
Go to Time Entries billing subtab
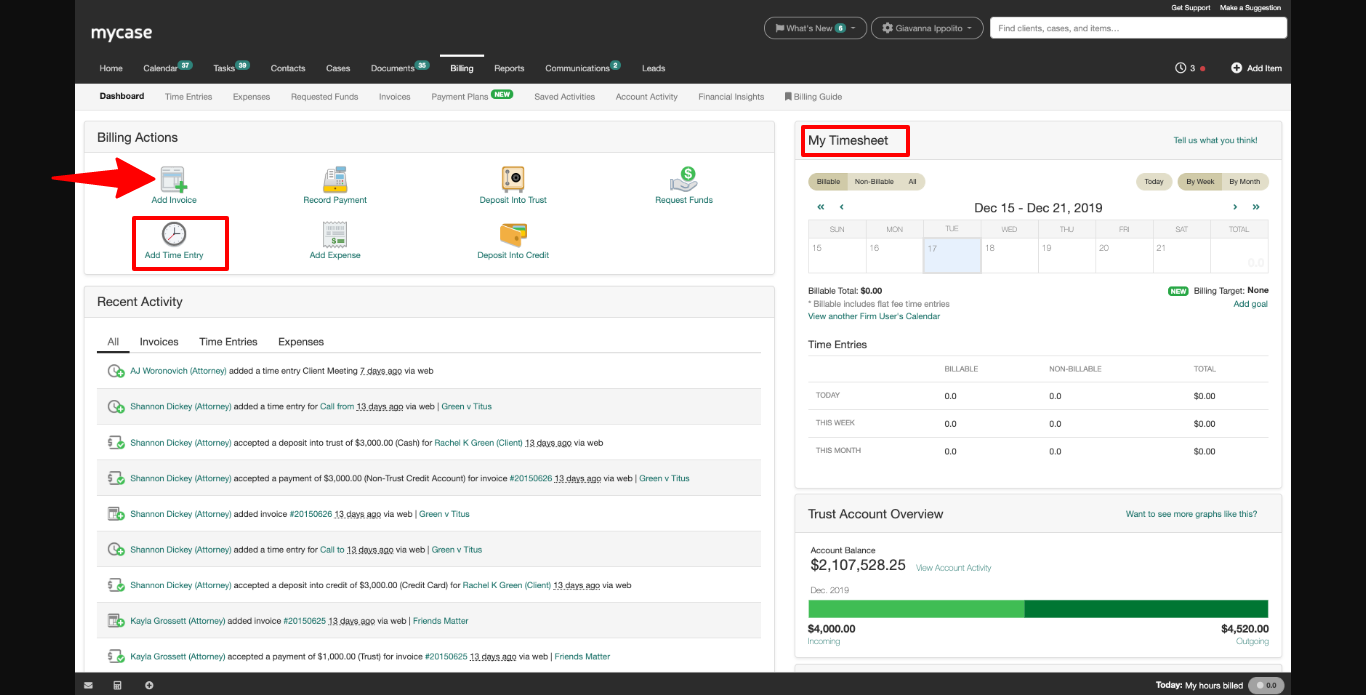pyautogui.click(x=188, y=97)
